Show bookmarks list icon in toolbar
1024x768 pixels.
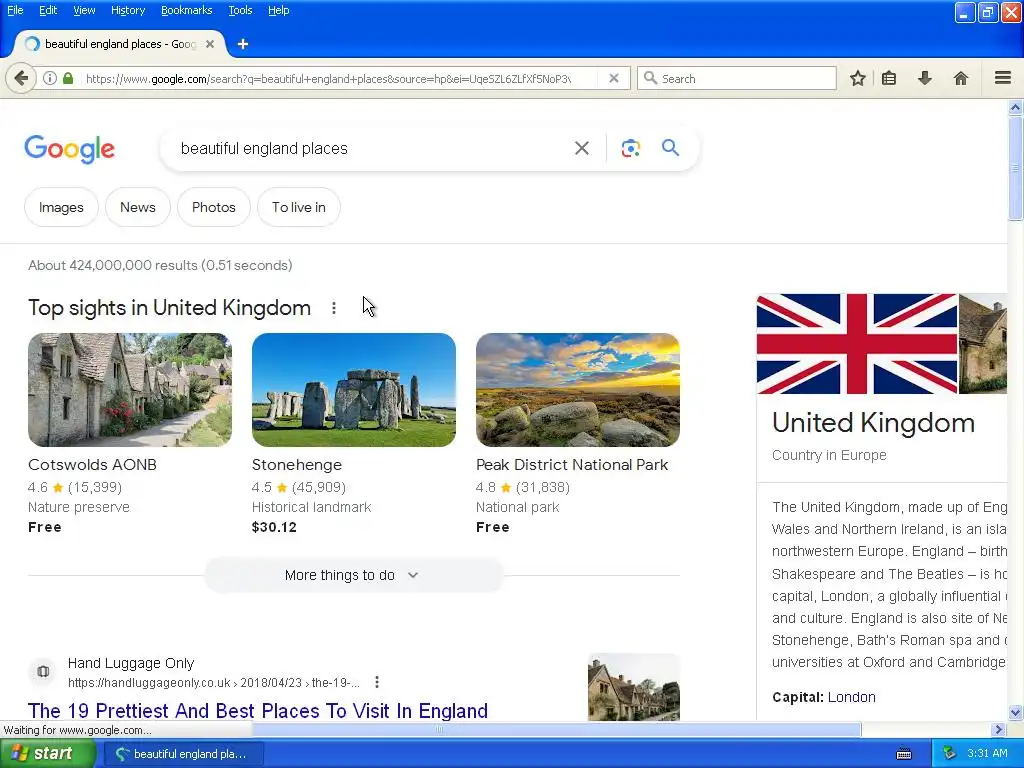pyautogui.click(x=889, y=78)
